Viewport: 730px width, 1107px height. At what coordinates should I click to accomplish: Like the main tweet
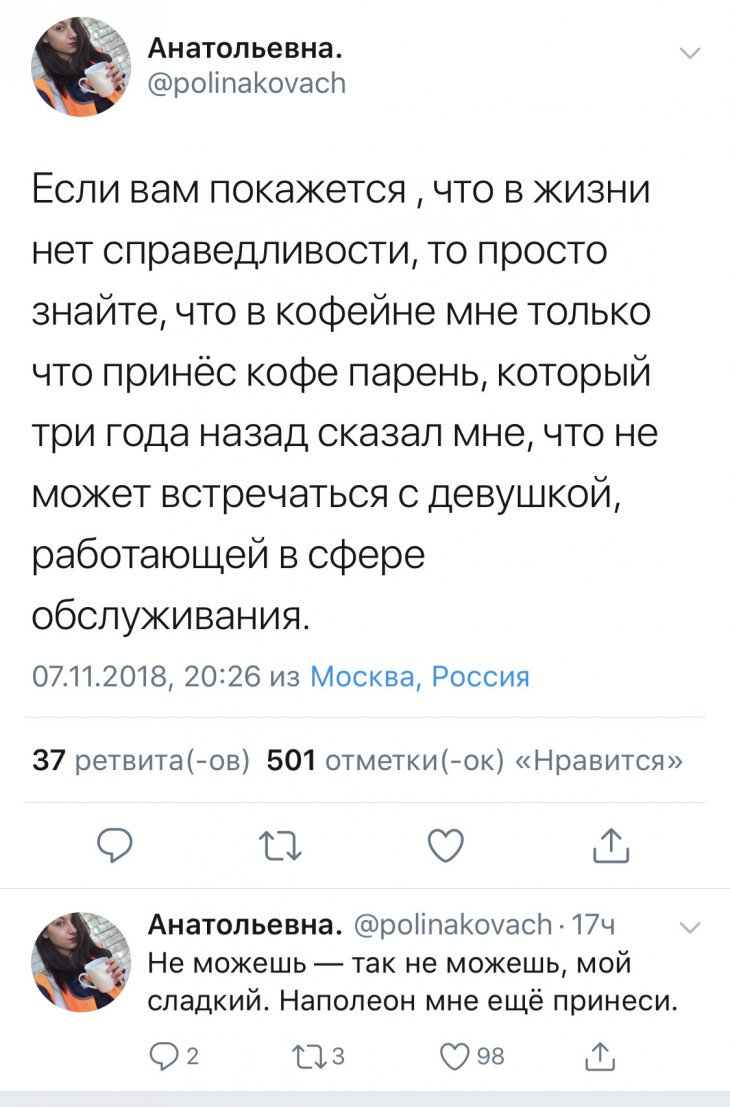click(x=446, y=845)
